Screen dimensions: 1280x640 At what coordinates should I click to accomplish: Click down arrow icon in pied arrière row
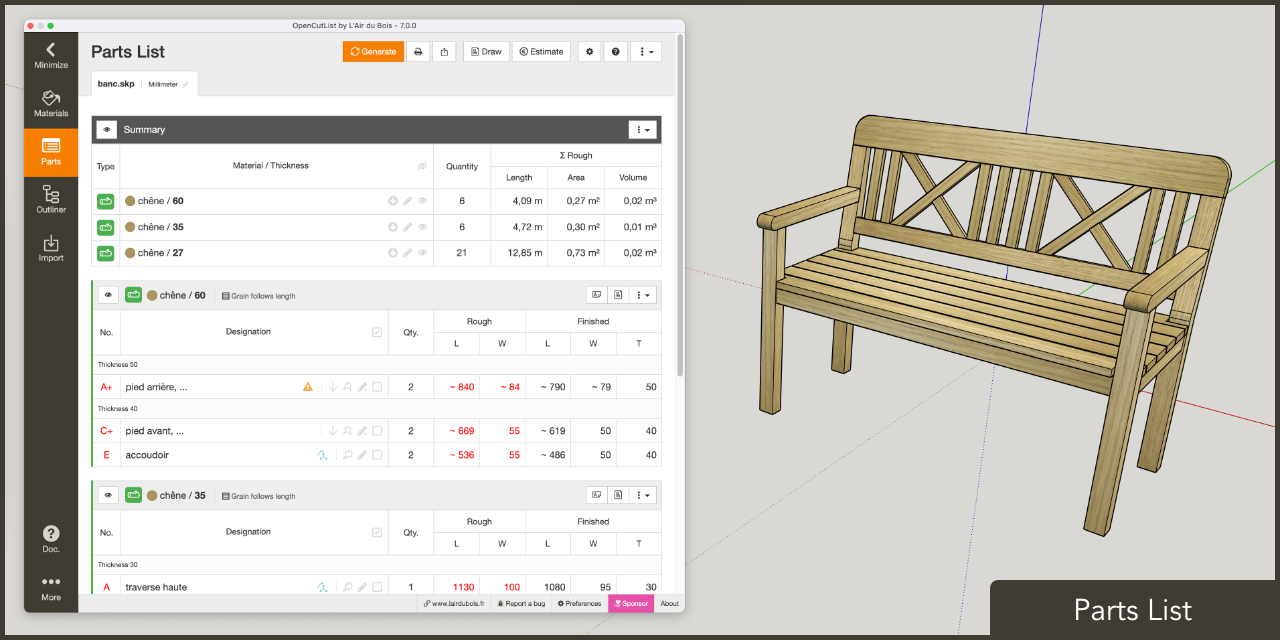333,387
